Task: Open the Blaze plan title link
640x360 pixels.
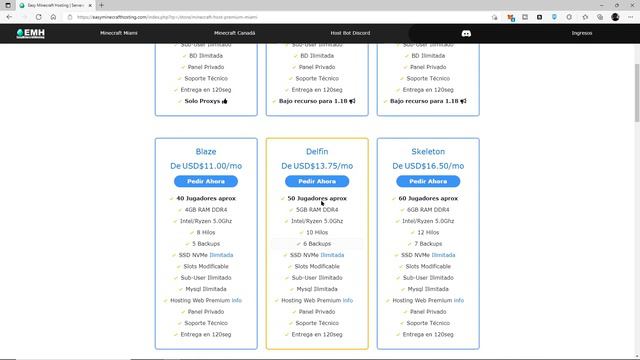Action: click(206, 151)
